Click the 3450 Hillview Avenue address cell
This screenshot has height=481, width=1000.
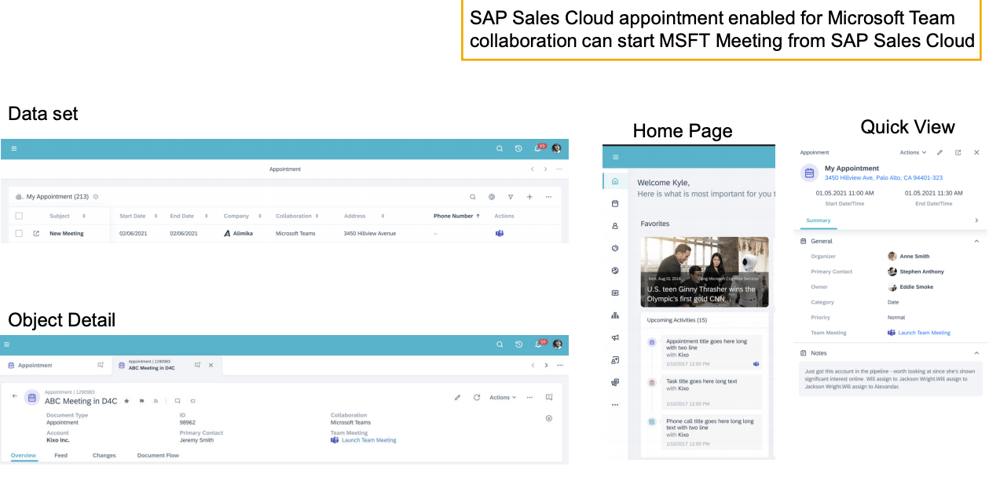(x=370, y=233)
